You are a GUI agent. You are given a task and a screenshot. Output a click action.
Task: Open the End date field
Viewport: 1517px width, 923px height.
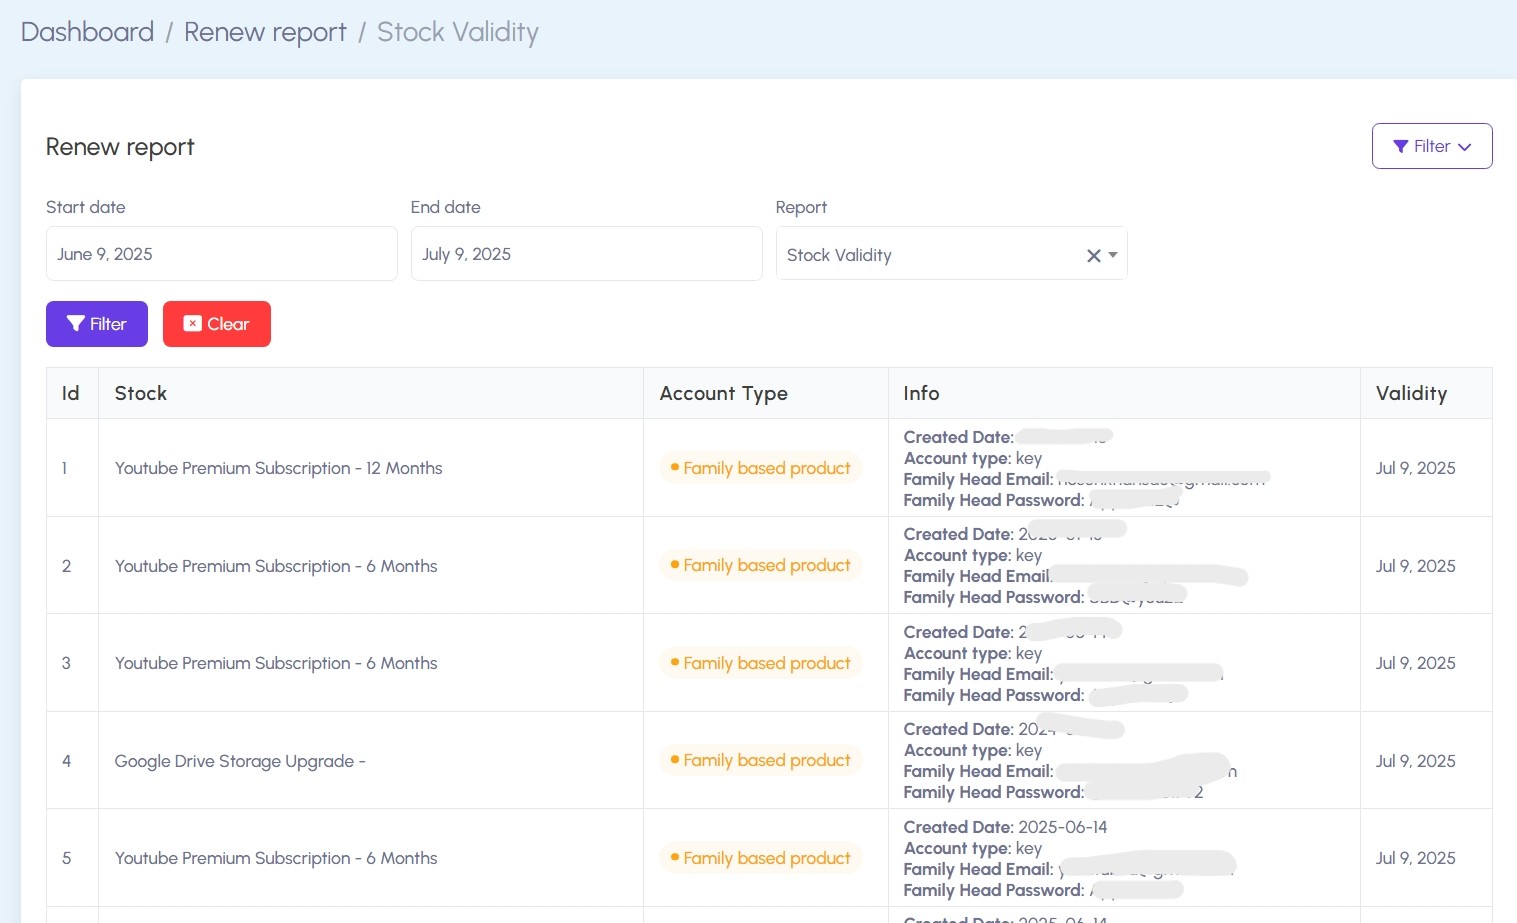tap(587, 254)
